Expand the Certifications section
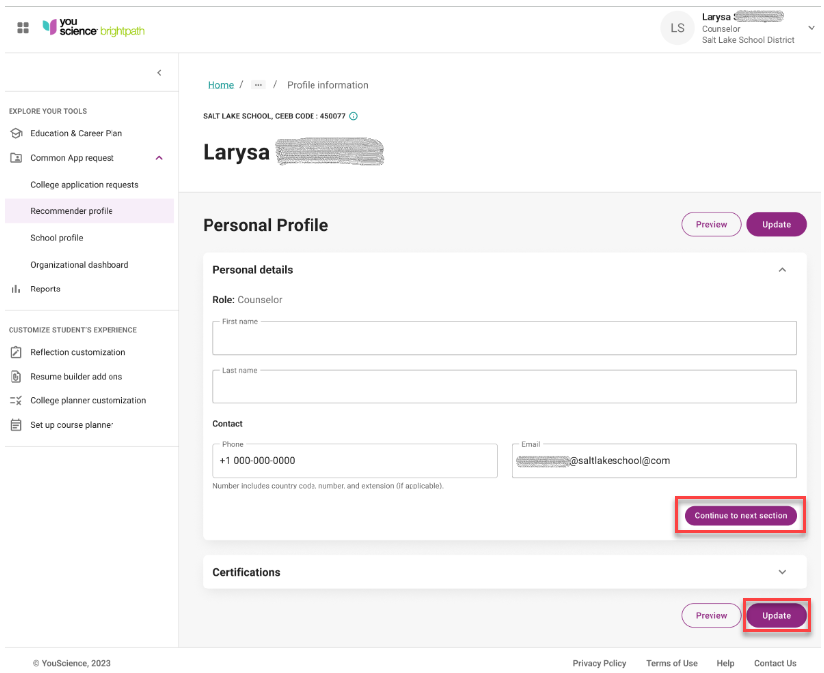This screenshot has width=824, height=673. (782, 572)
